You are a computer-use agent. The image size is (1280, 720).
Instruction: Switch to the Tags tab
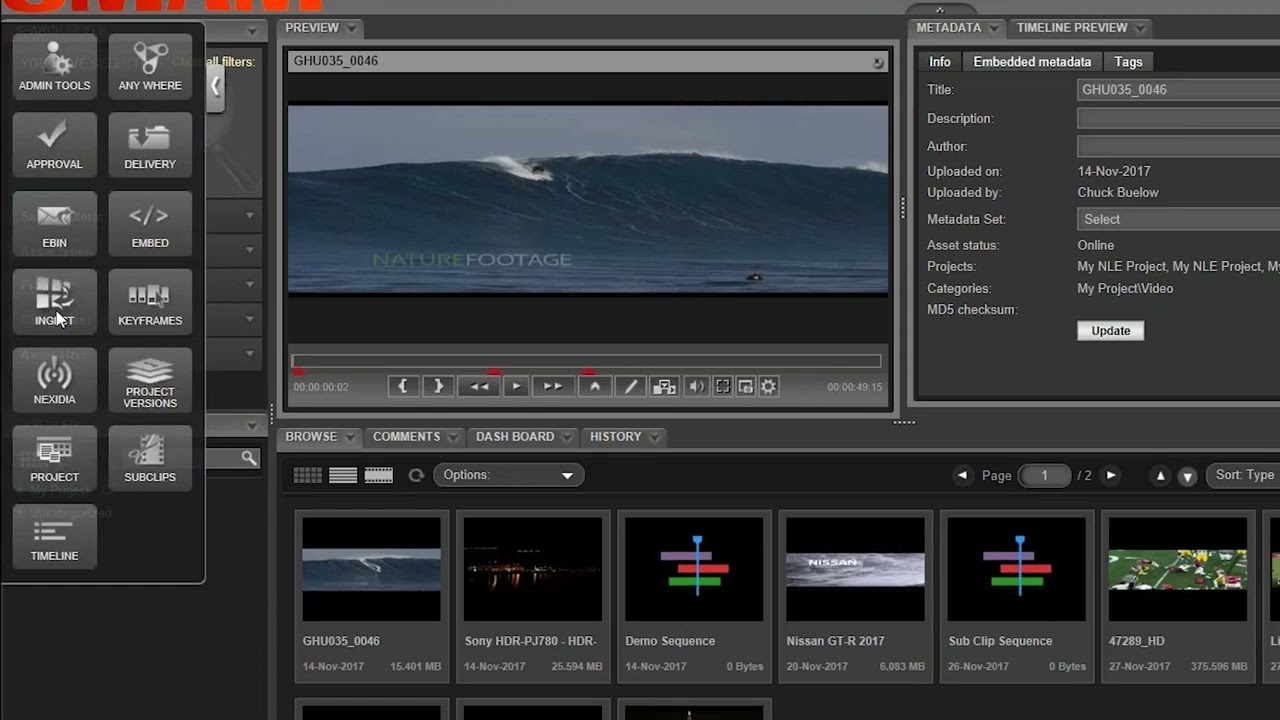click(x=1128, y=62)
